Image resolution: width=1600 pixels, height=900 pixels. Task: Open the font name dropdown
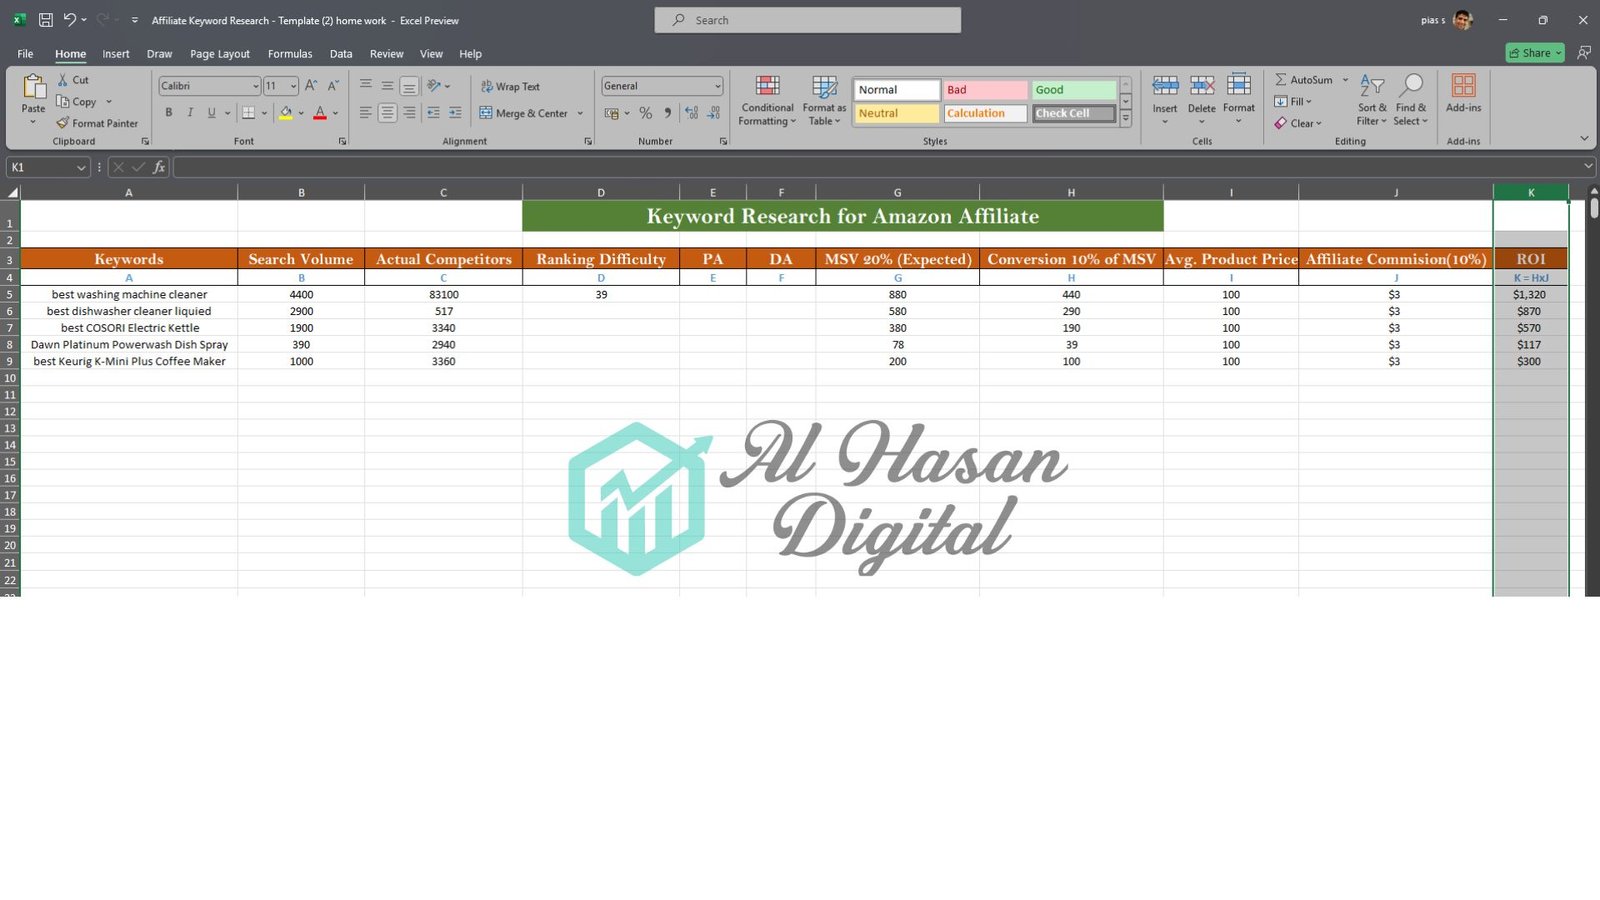click(255, 86)
